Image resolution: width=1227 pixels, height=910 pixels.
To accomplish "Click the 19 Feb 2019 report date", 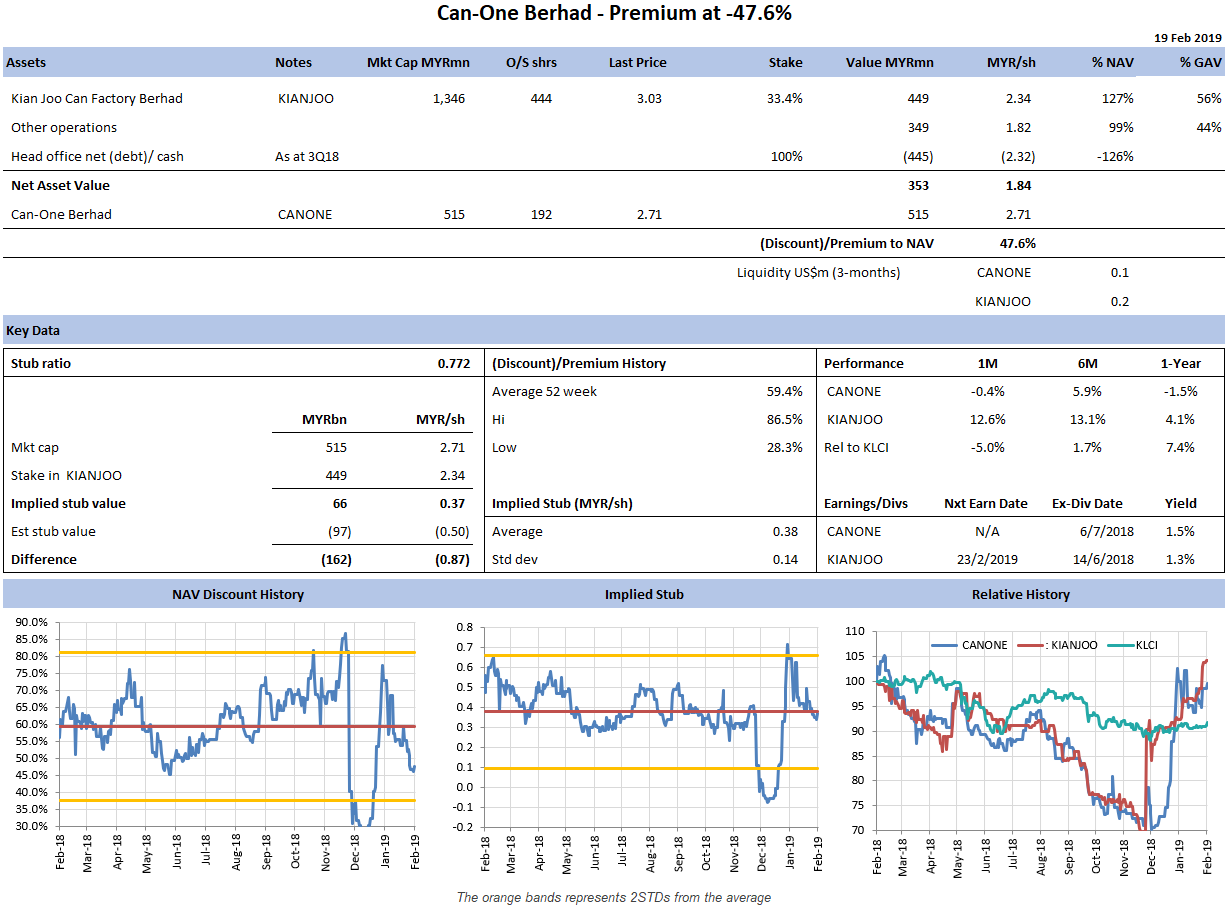I will 1188,37.
